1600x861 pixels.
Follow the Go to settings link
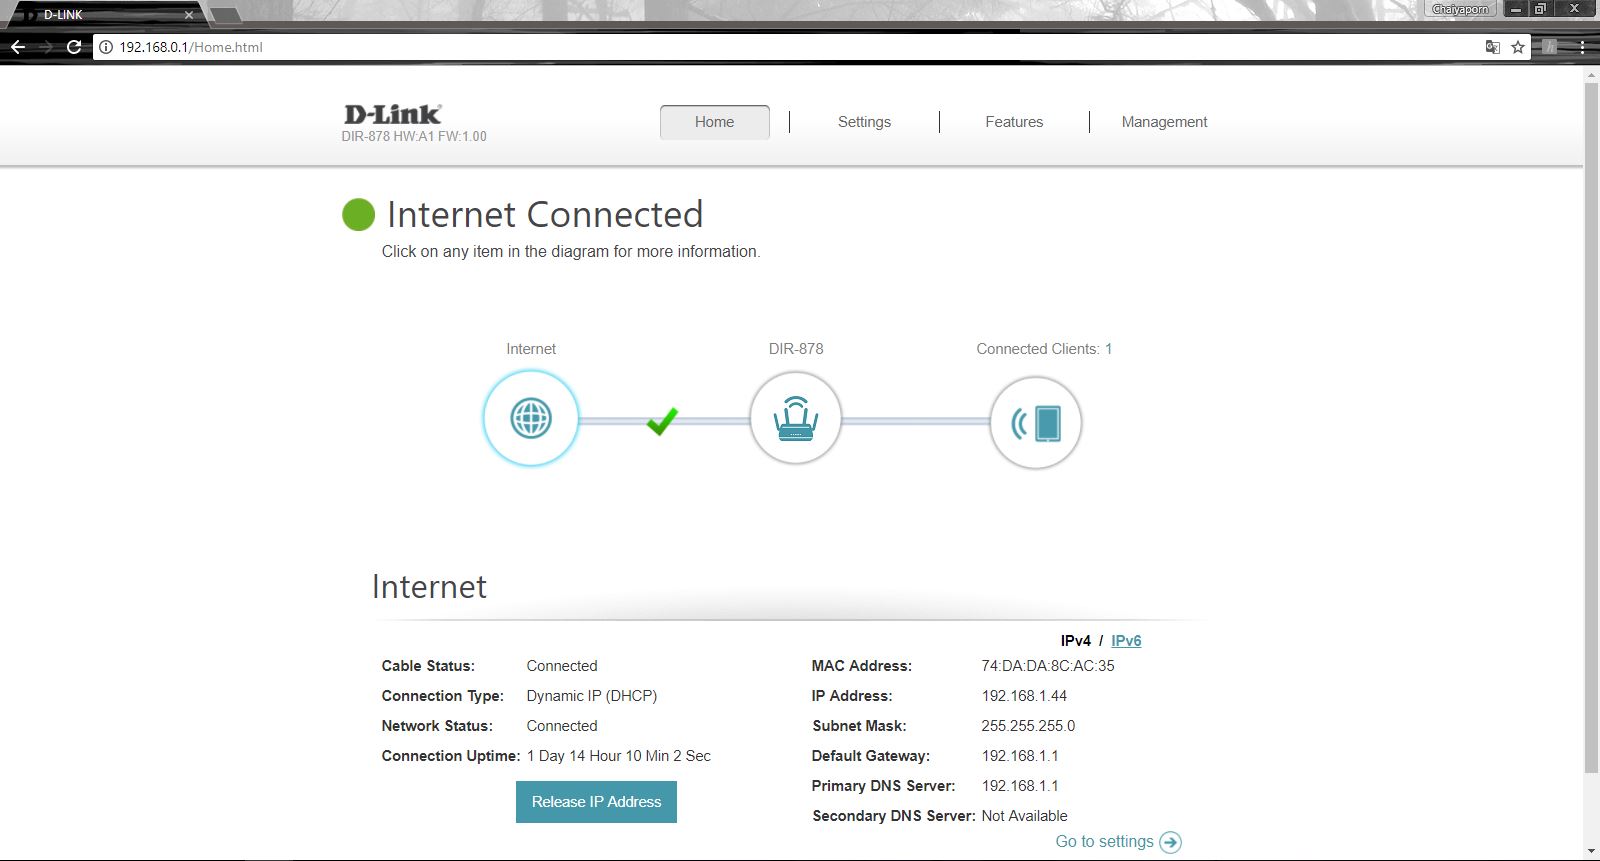[x=1104, y=842]
